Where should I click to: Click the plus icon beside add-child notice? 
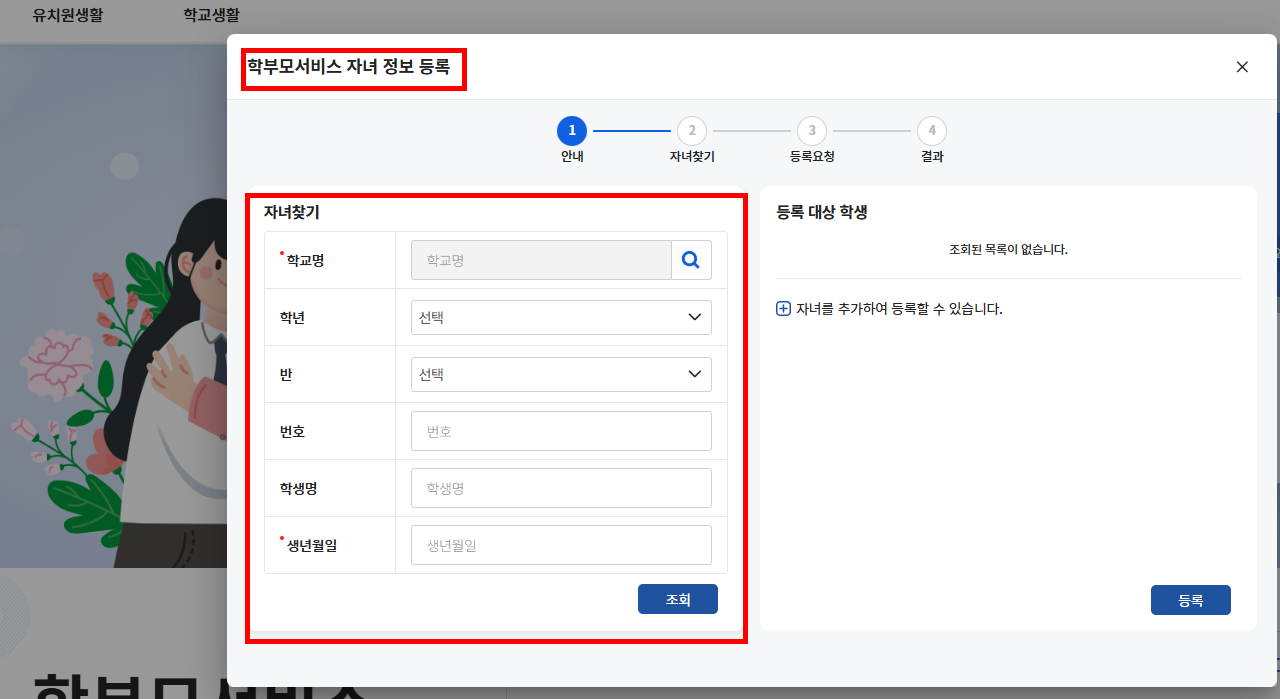coord(783,309)
